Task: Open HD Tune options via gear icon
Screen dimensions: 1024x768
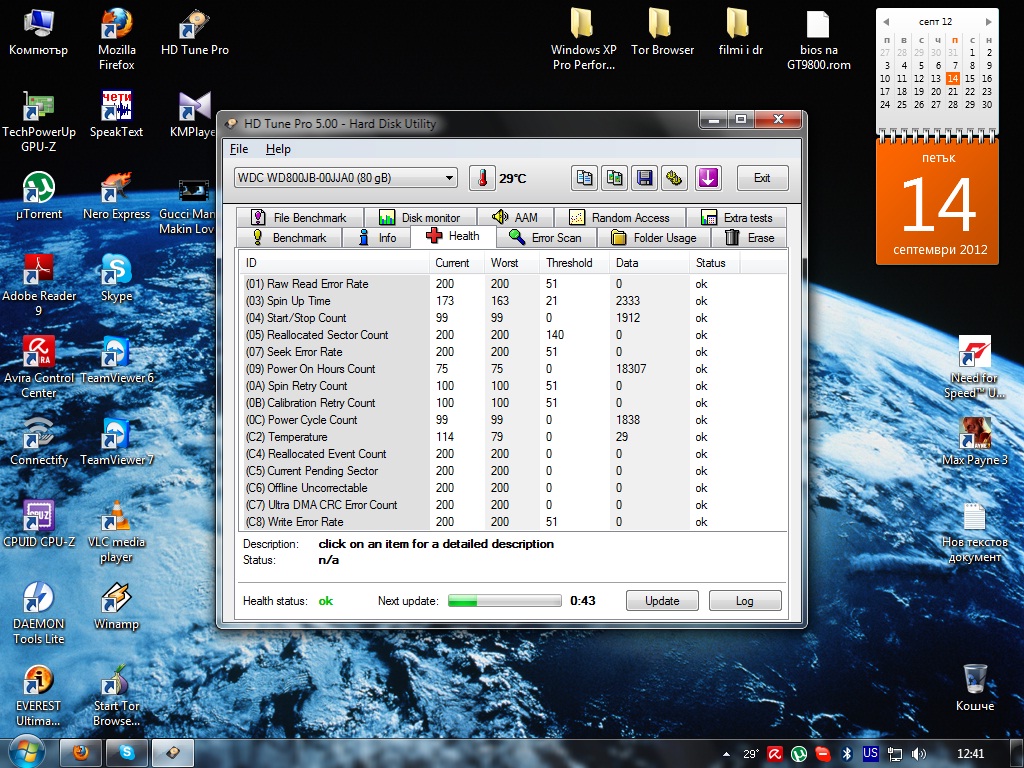Action: point(674,178)
